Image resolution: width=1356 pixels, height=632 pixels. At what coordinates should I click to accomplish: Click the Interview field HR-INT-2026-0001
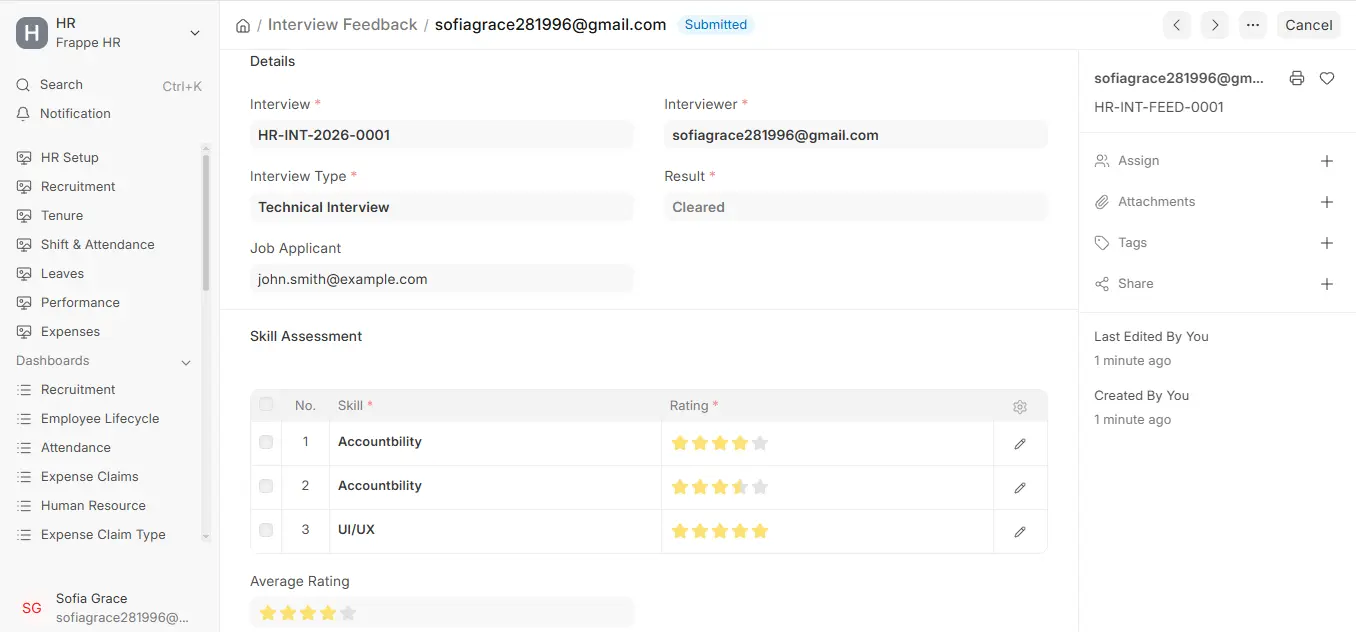click(442, 135)
